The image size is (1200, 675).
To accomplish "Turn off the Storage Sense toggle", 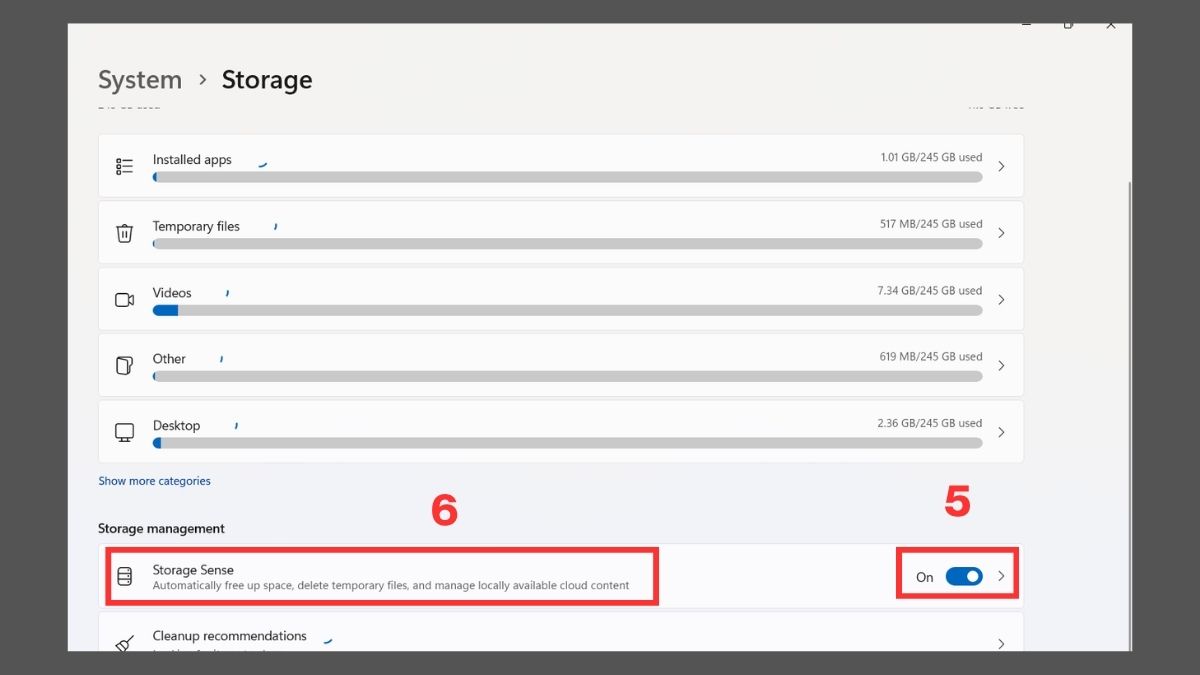I will tap(964, 577).
